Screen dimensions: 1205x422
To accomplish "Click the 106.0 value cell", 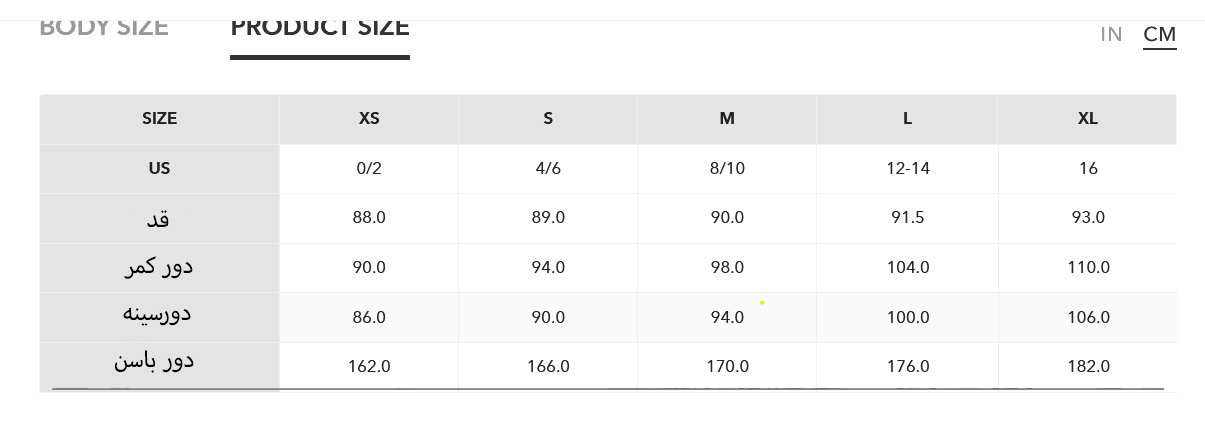I will pos(1088,317).
